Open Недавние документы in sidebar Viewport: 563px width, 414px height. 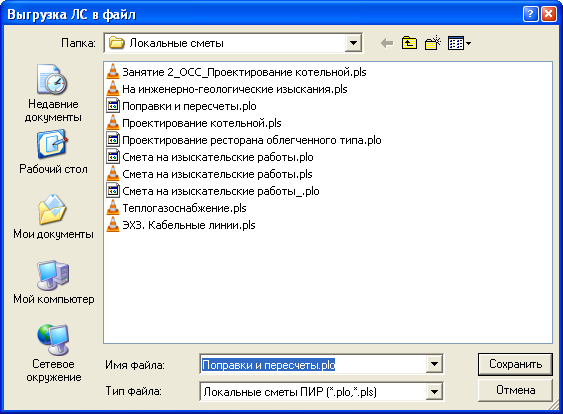(53, 94)
